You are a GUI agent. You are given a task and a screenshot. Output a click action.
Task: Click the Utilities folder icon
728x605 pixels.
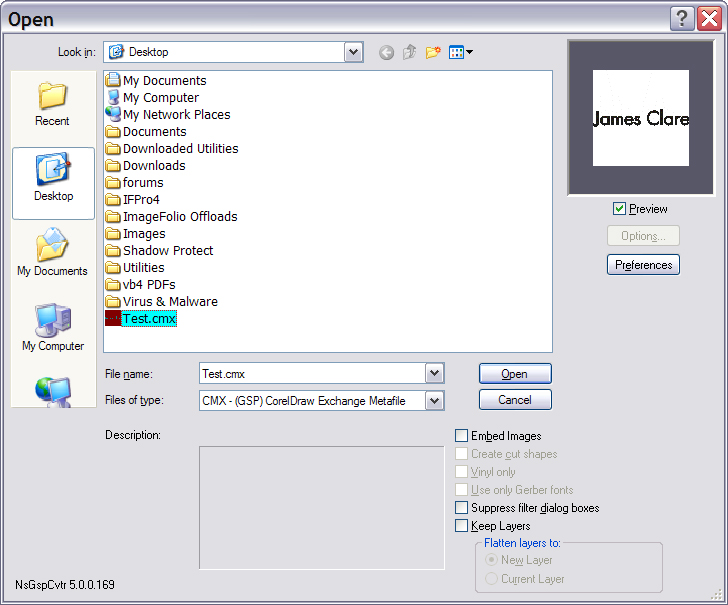[113, 267]
